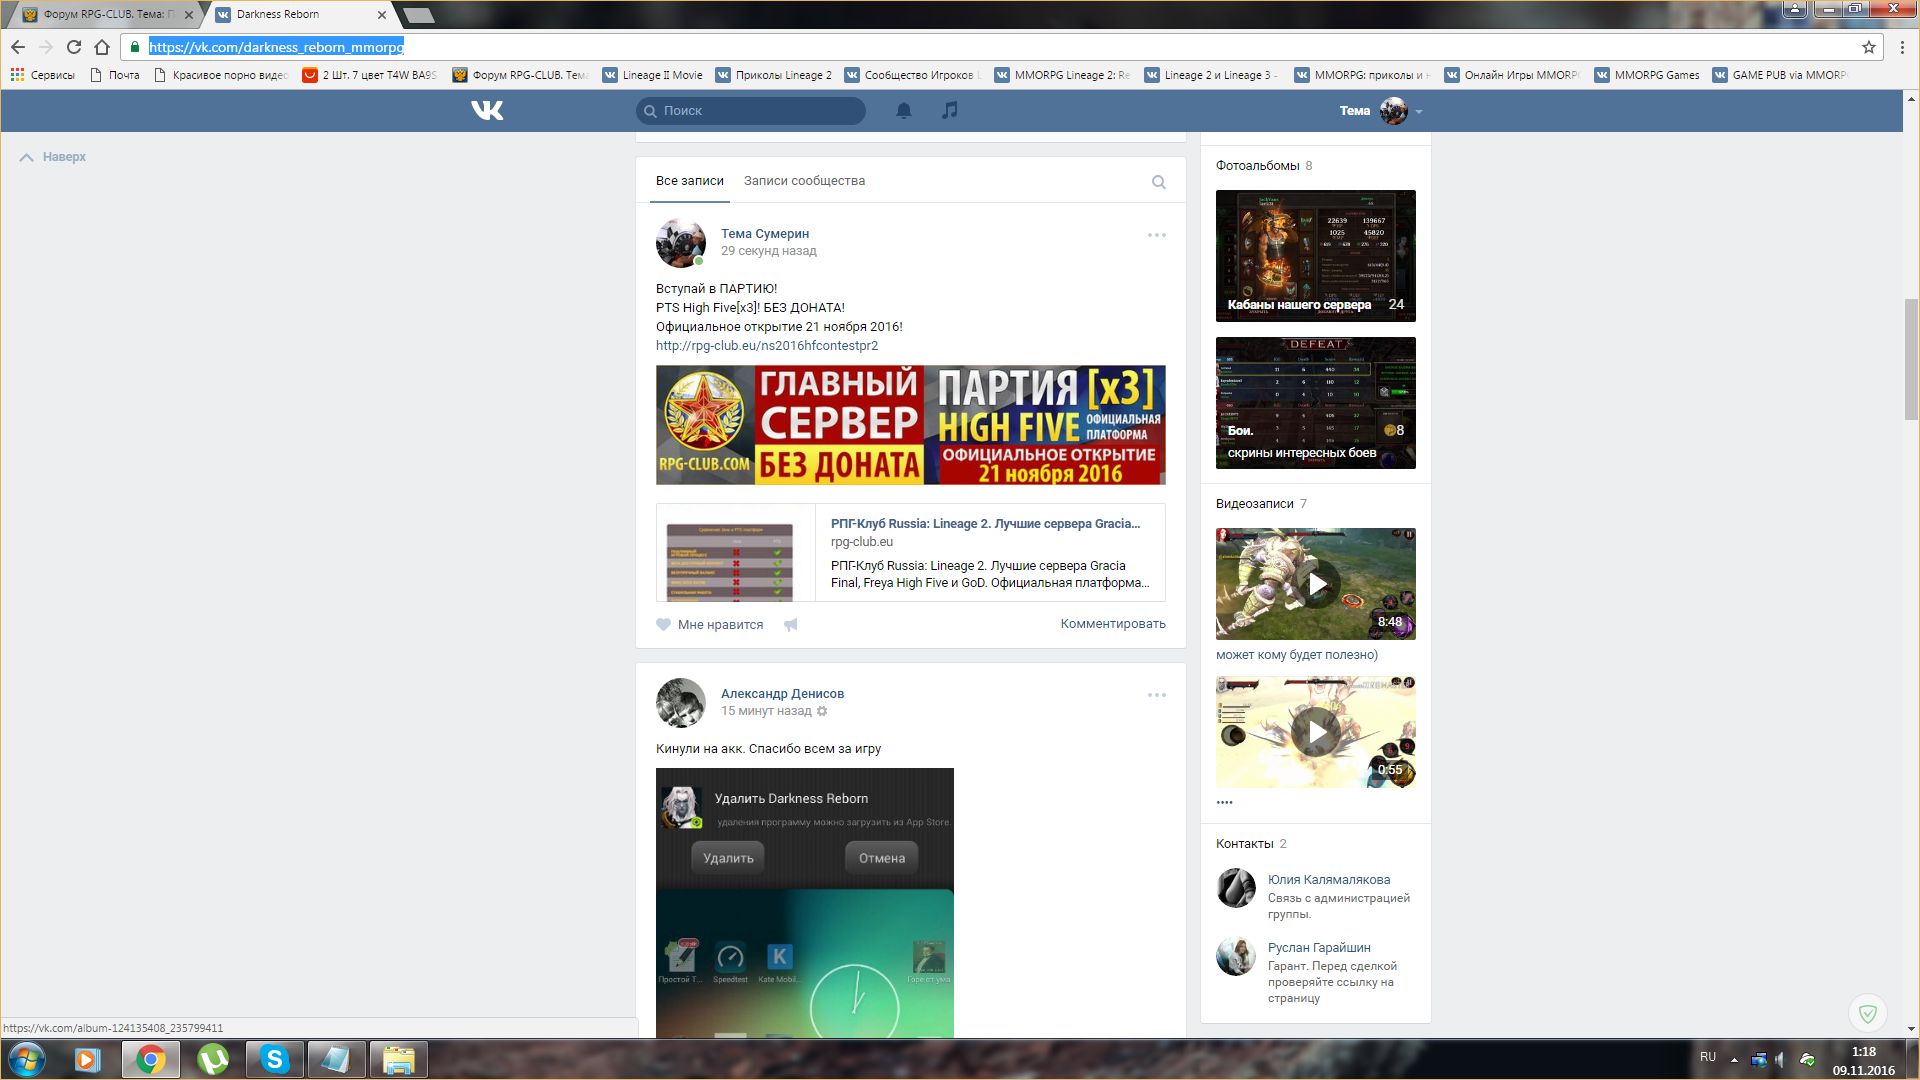This screenshot has width=1920, height=1080.
Task: Open the file explorer taskbar icon
Action: pyautogui.click(x=398, y=1059)
